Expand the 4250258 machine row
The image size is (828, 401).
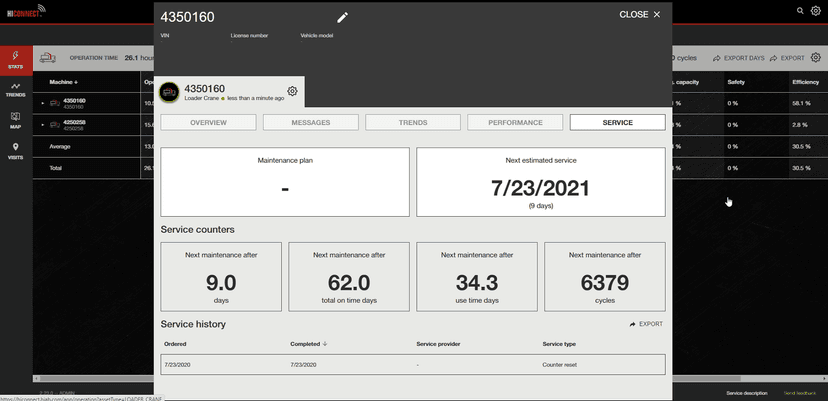click(x=42, y=125)
